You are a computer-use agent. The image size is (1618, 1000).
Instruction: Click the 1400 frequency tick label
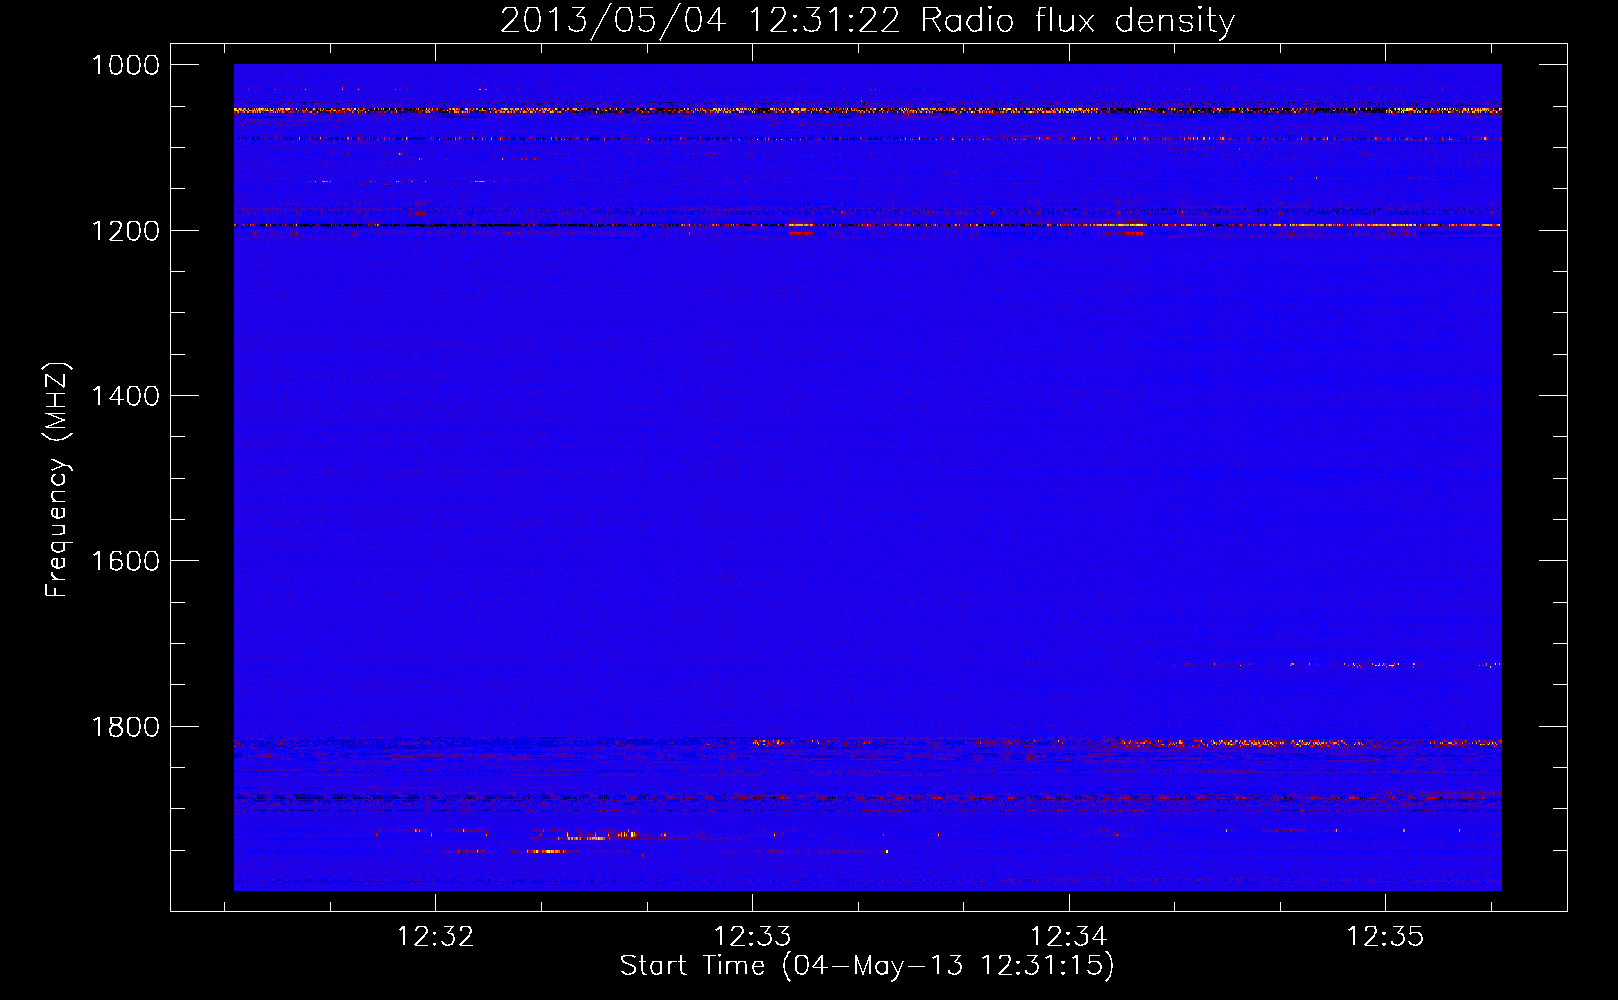pyautogui.click(x=125, y=396)
